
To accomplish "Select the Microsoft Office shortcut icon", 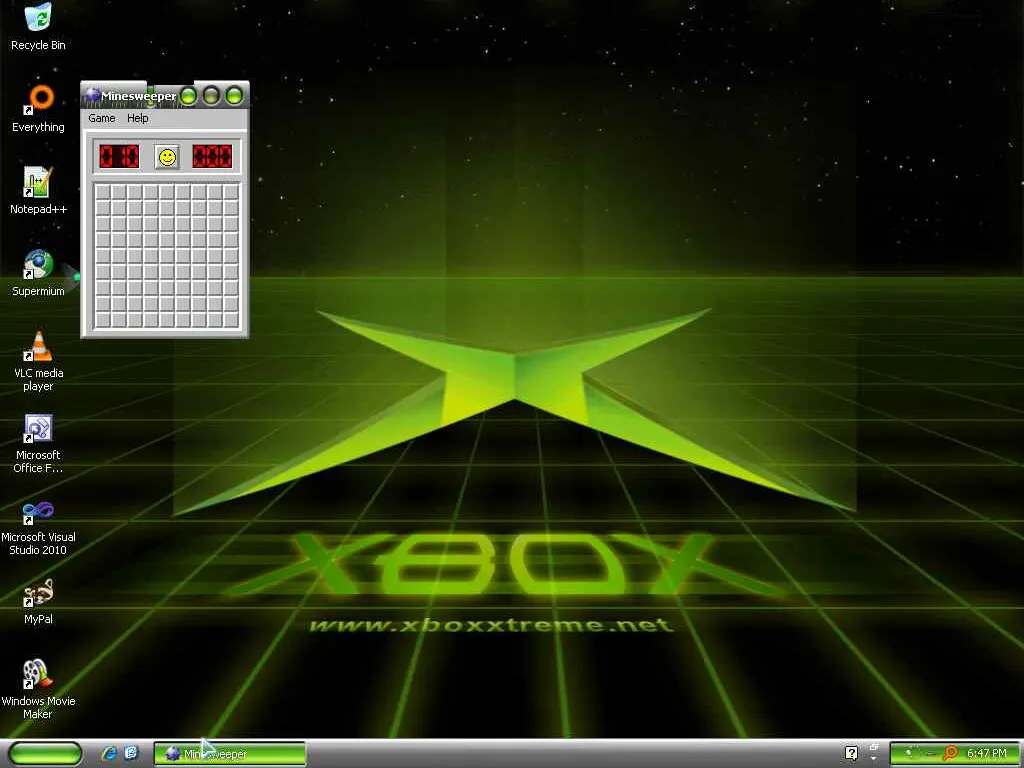I will [38, 443].
